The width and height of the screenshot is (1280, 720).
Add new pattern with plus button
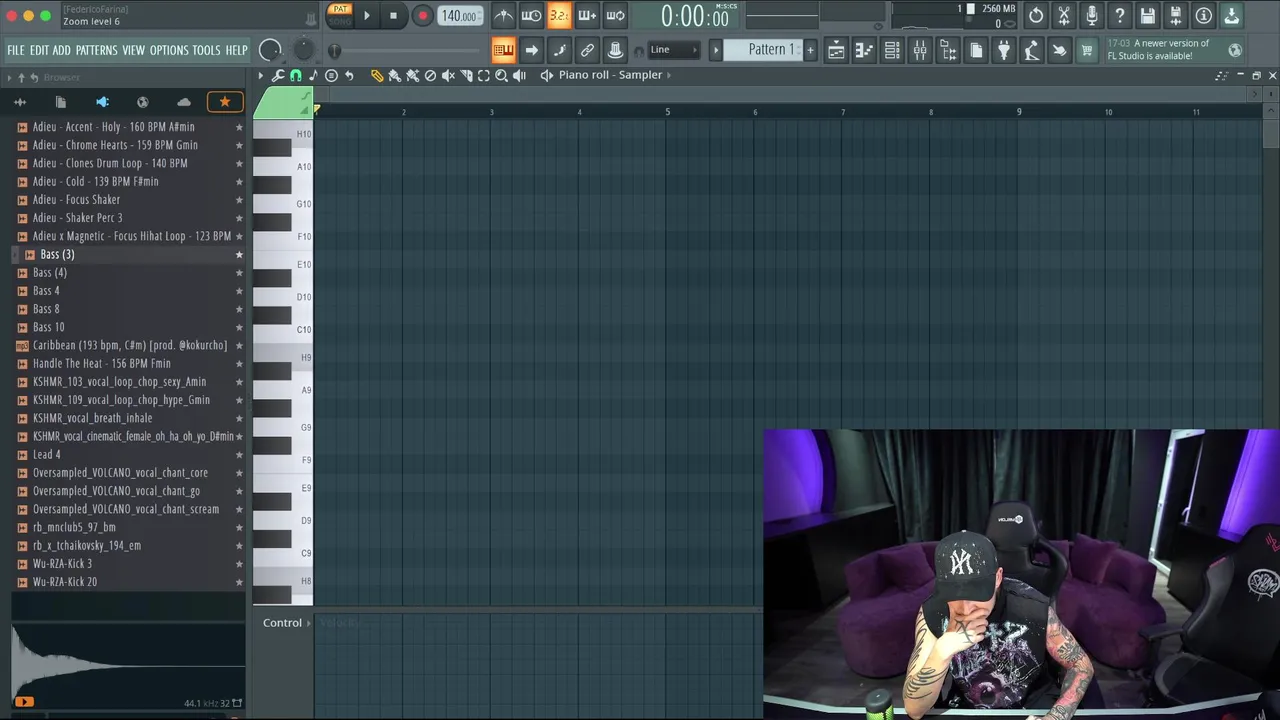click(810, 50)
